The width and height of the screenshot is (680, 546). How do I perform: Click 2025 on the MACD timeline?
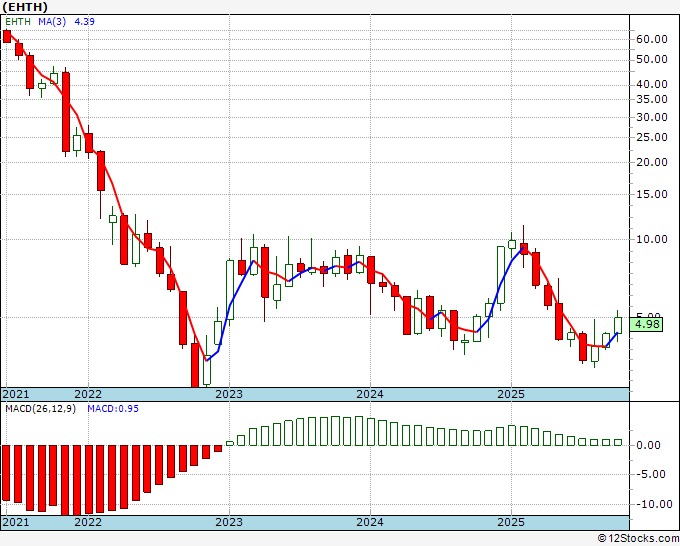(511, 522)
